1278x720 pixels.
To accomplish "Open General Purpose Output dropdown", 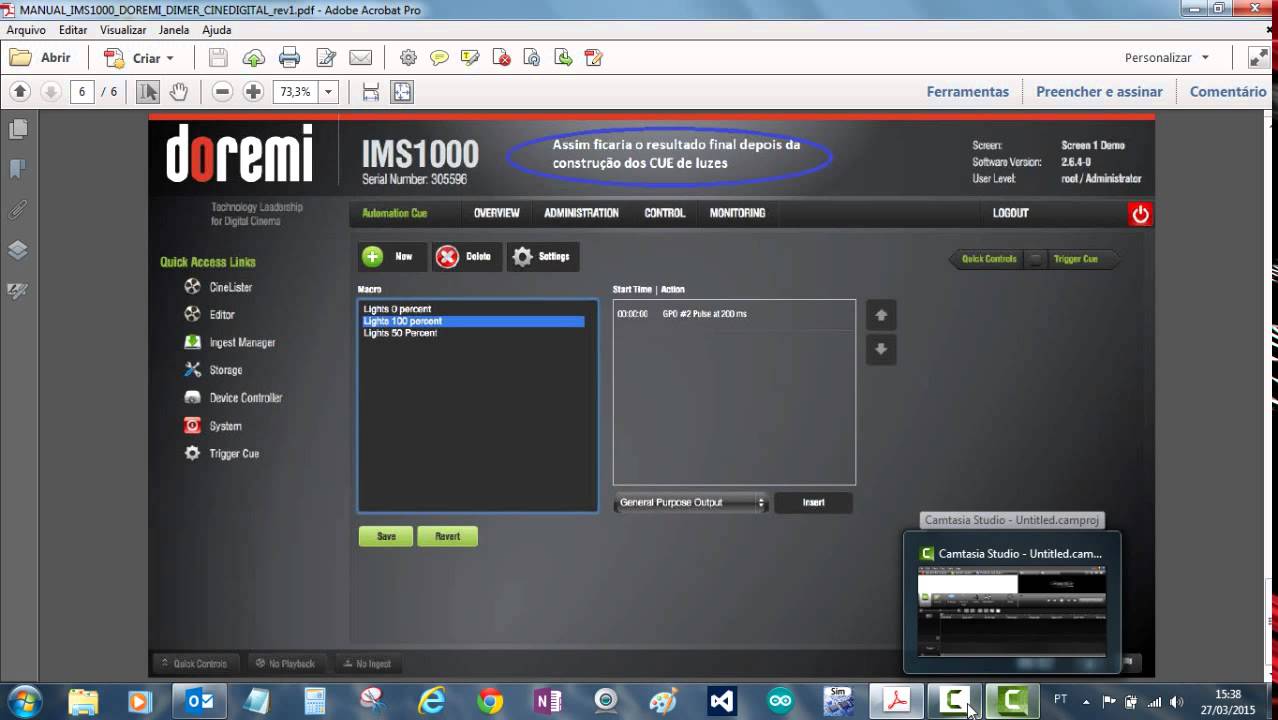I will 691,503.
